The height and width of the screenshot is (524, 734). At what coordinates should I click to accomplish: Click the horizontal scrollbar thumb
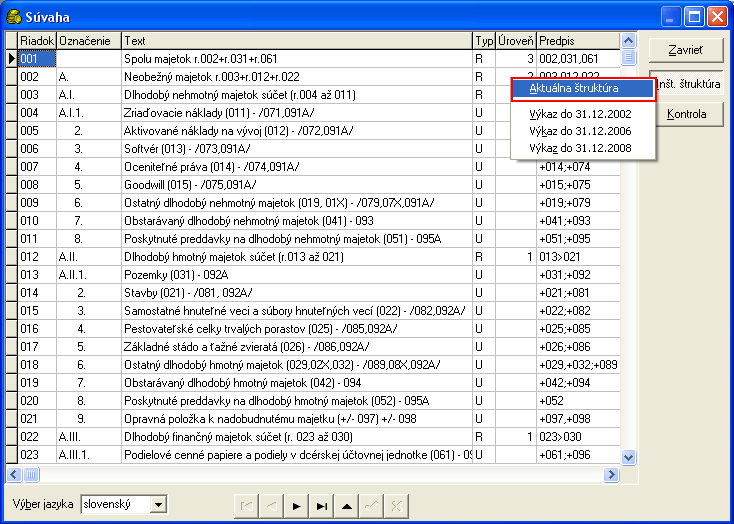(31, 474)
